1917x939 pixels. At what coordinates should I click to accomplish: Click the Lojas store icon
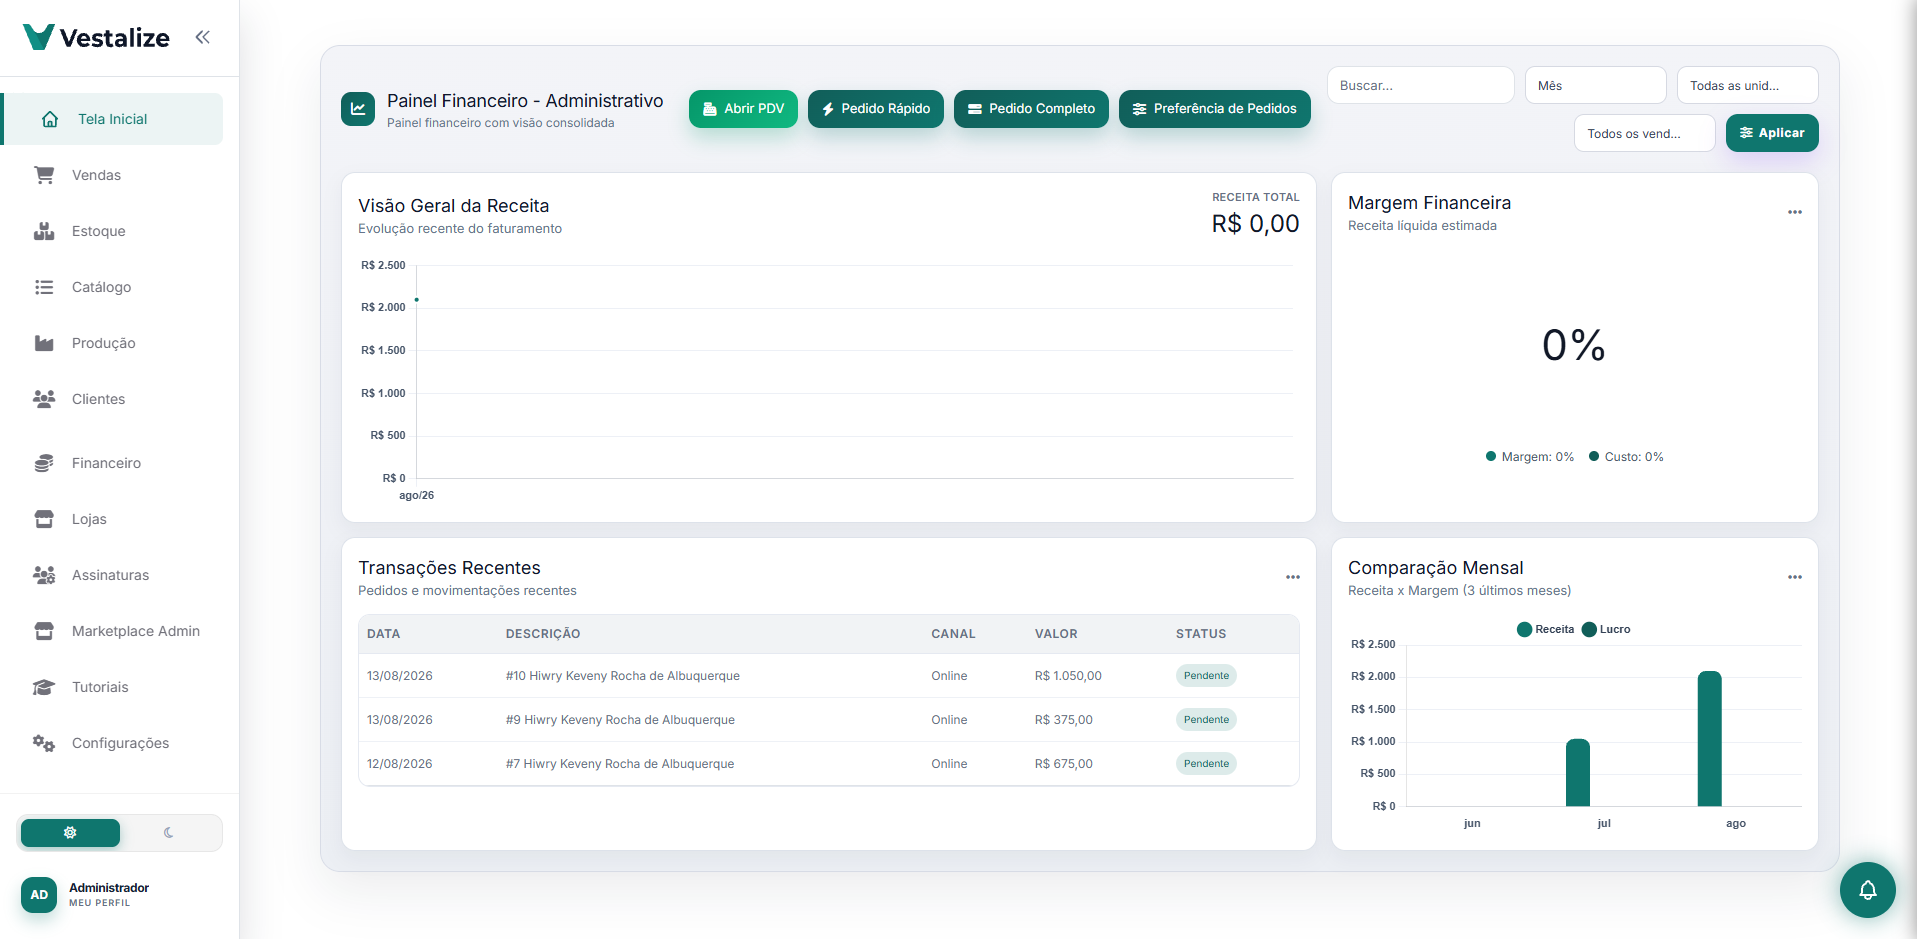coord(44,519)
